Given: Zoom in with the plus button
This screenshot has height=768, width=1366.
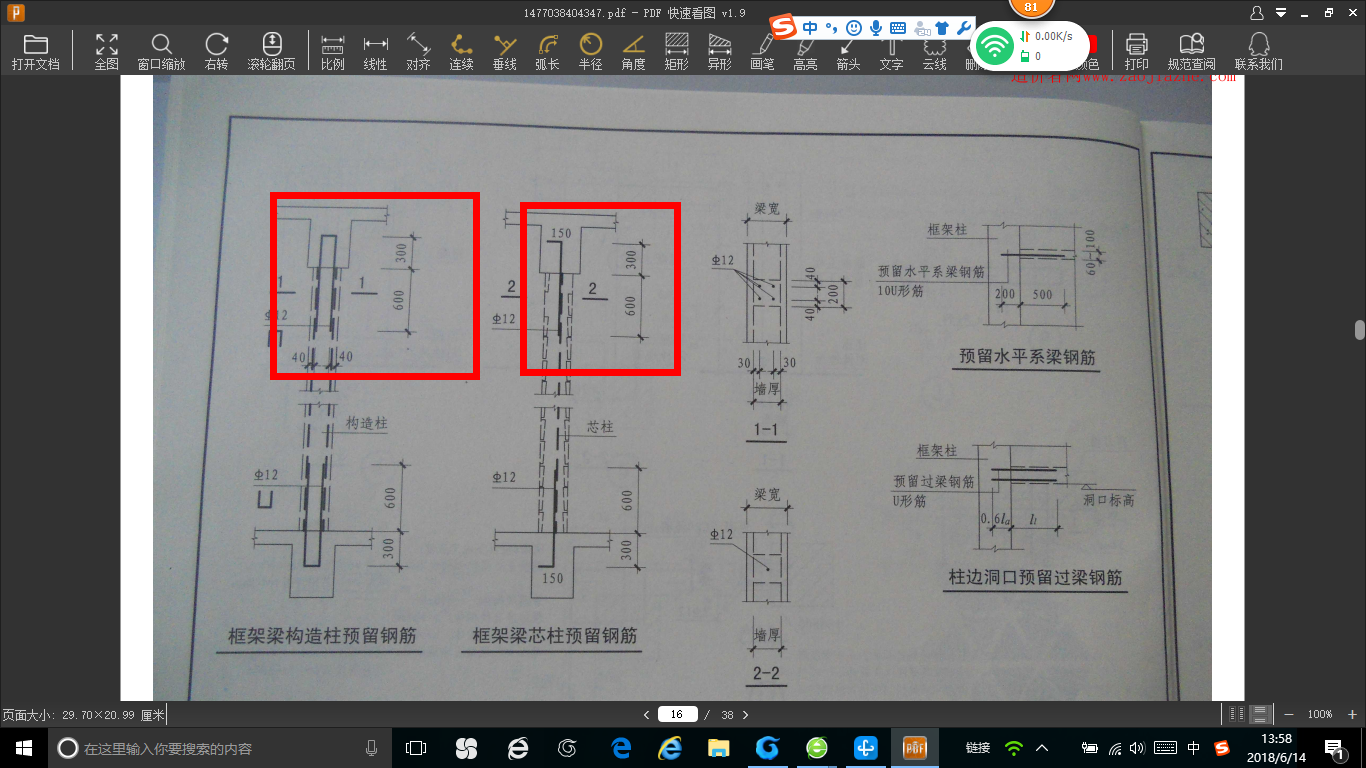Looking at the screenshot, I should [x=1352, y=714].
